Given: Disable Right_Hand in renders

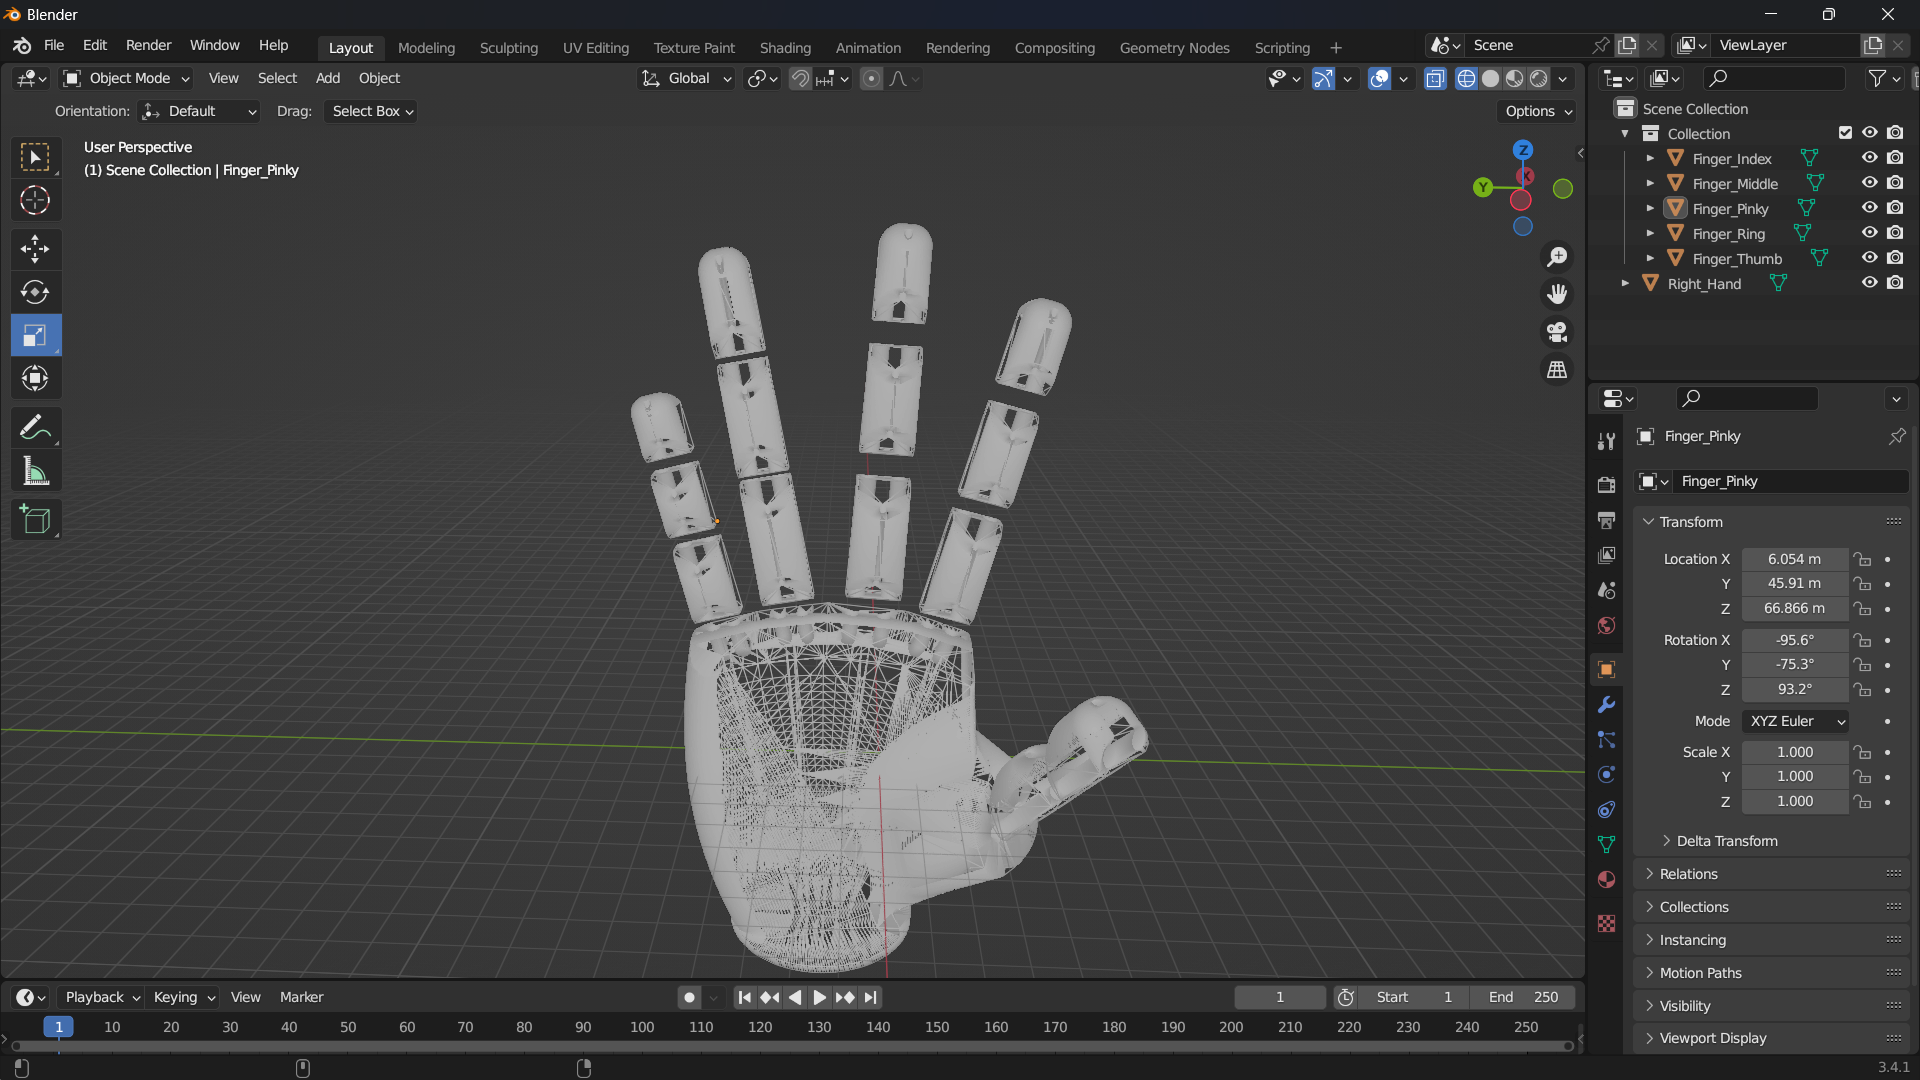Looking at the screenshot, I should (1895, 283).
